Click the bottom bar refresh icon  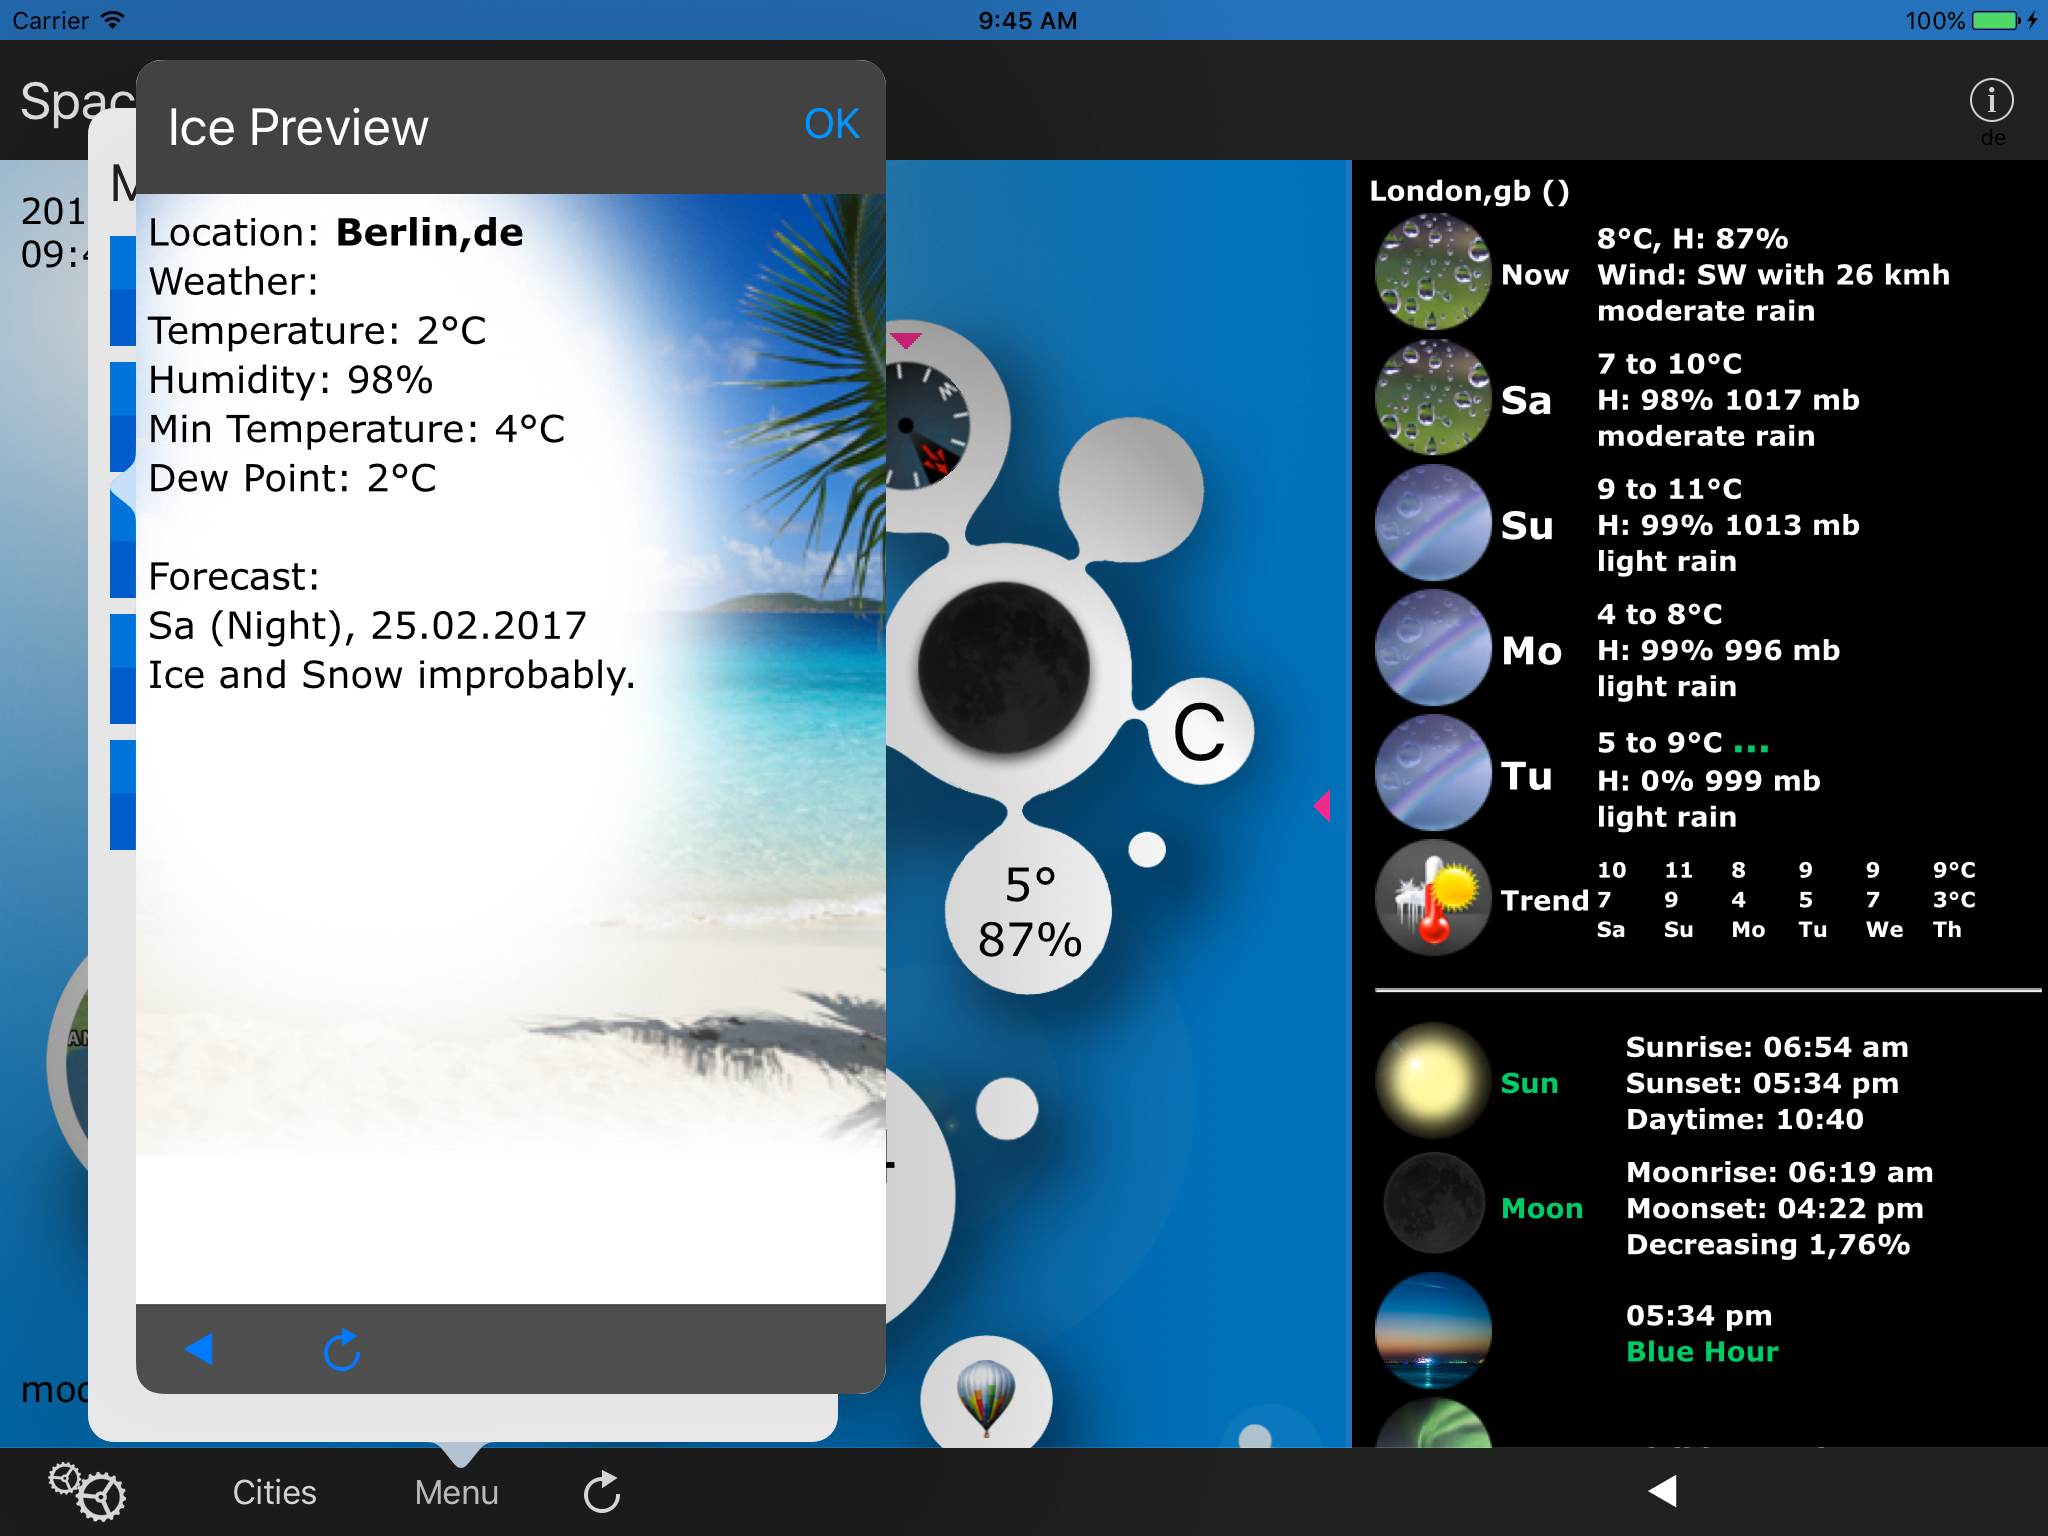tap(602, 1492)
